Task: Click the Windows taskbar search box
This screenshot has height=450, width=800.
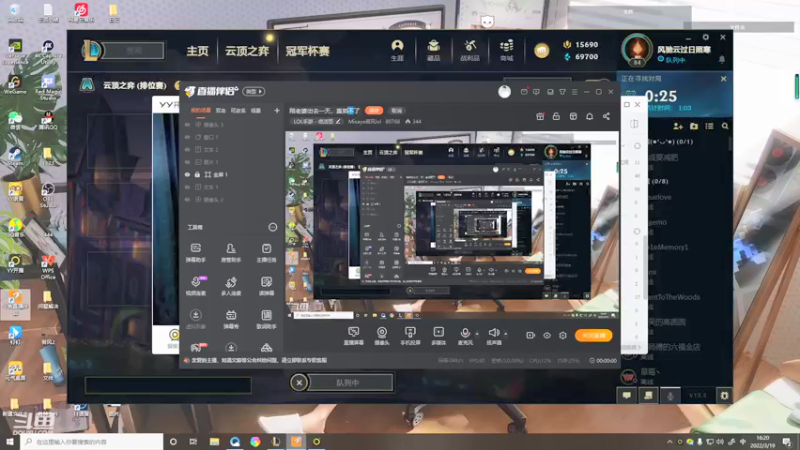Action: [x=92, y=442]
